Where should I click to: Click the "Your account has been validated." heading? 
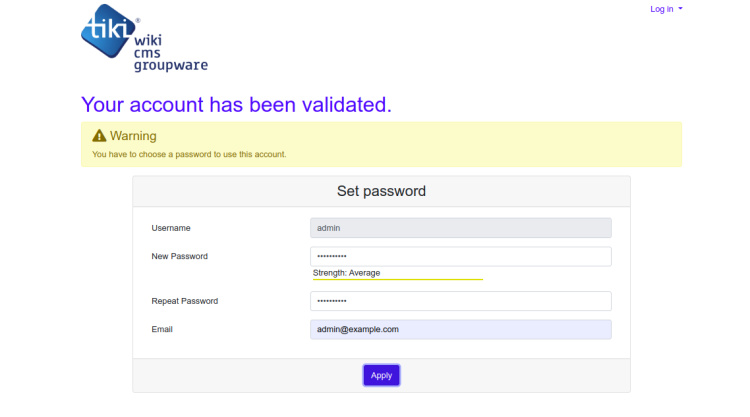(x=236, y=104)
